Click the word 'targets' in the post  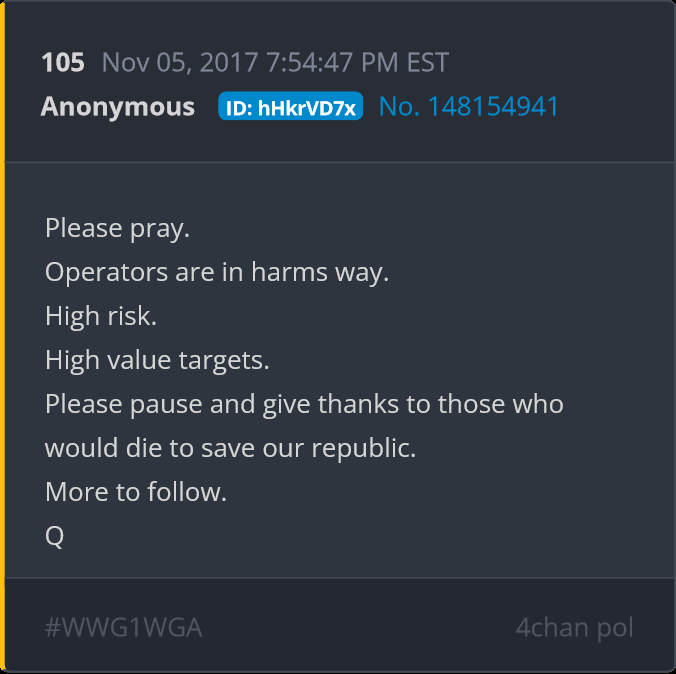coord(221,361)
